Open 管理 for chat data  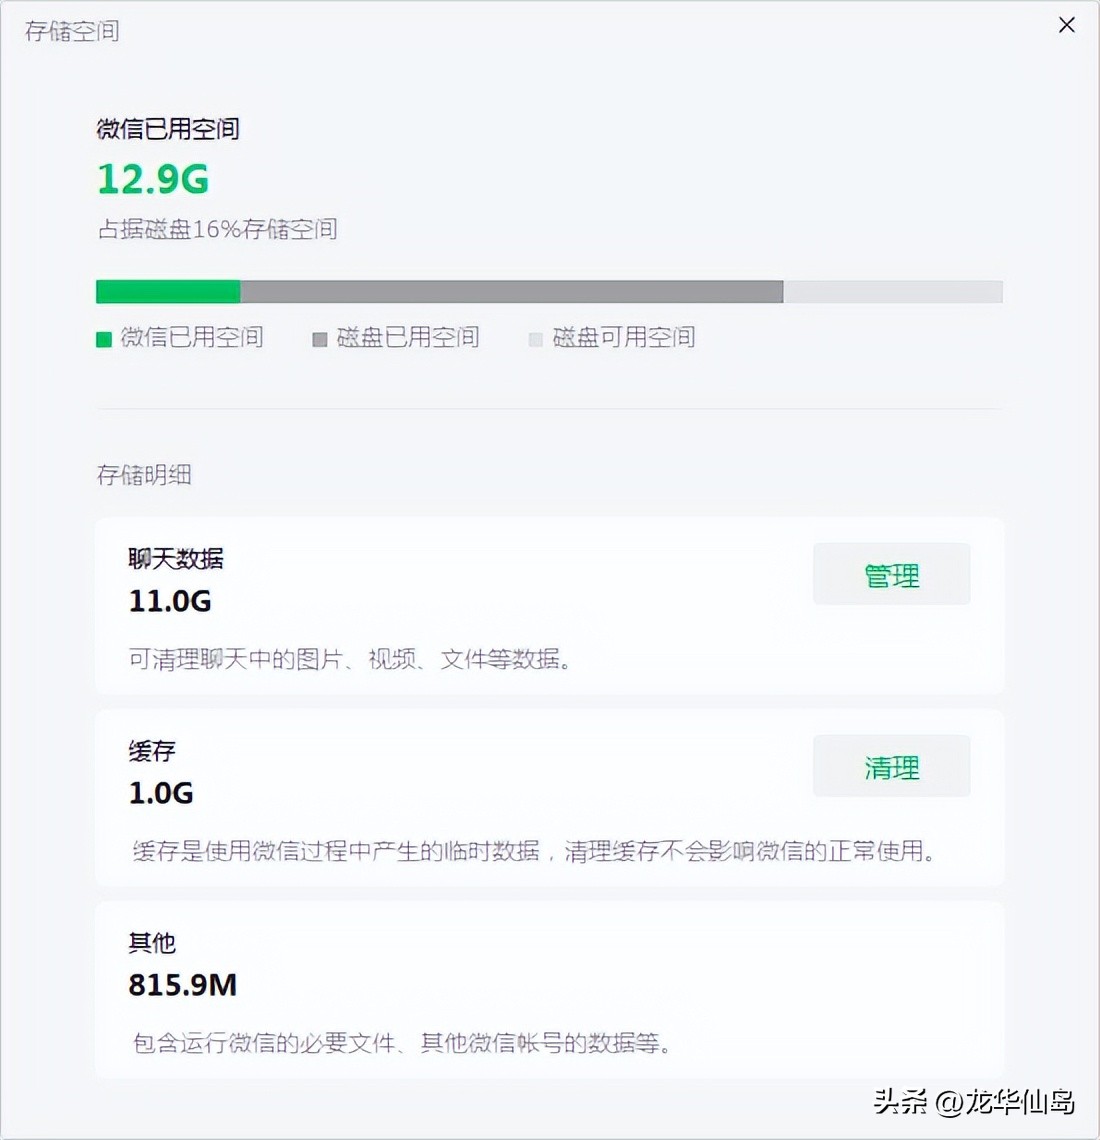[x=891, y=574]
